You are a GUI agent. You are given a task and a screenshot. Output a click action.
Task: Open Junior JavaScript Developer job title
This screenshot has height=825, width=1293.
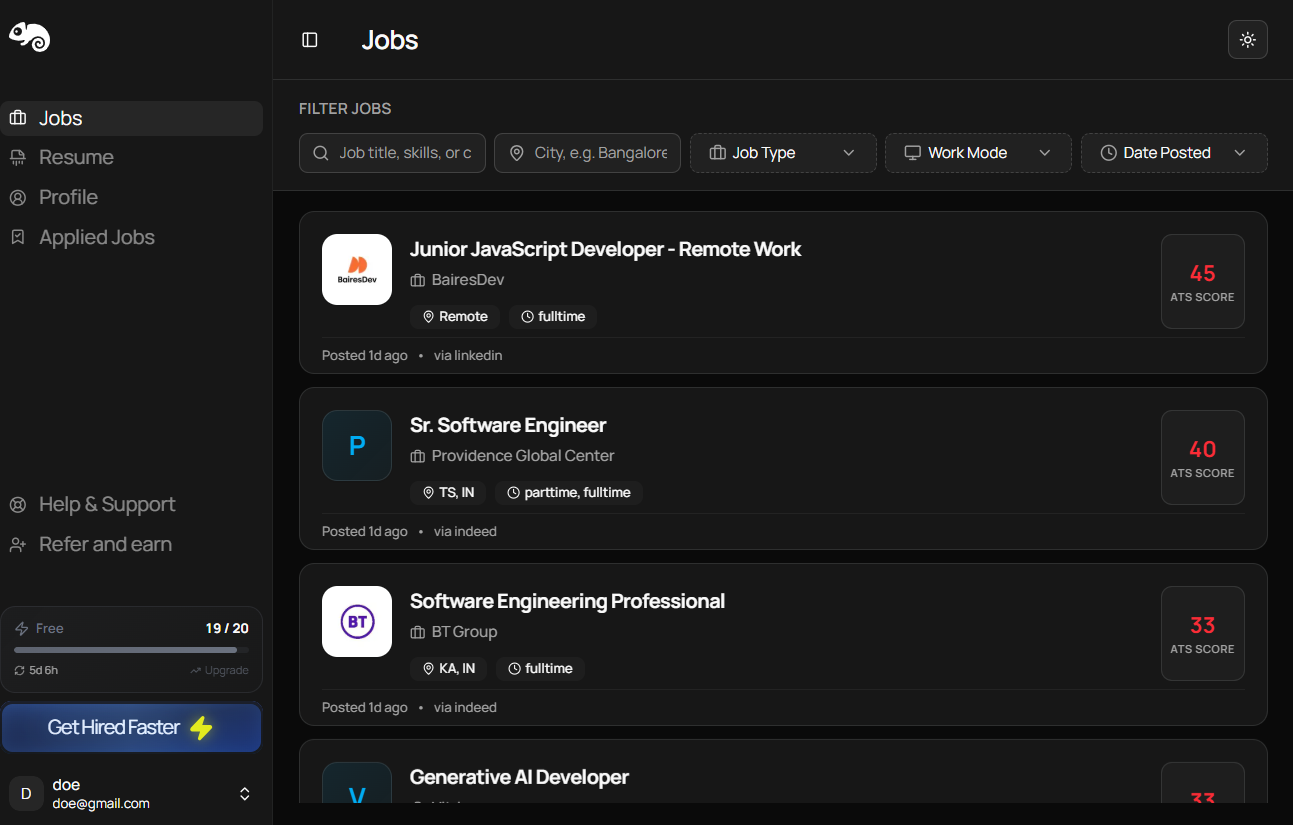(605, 249)
